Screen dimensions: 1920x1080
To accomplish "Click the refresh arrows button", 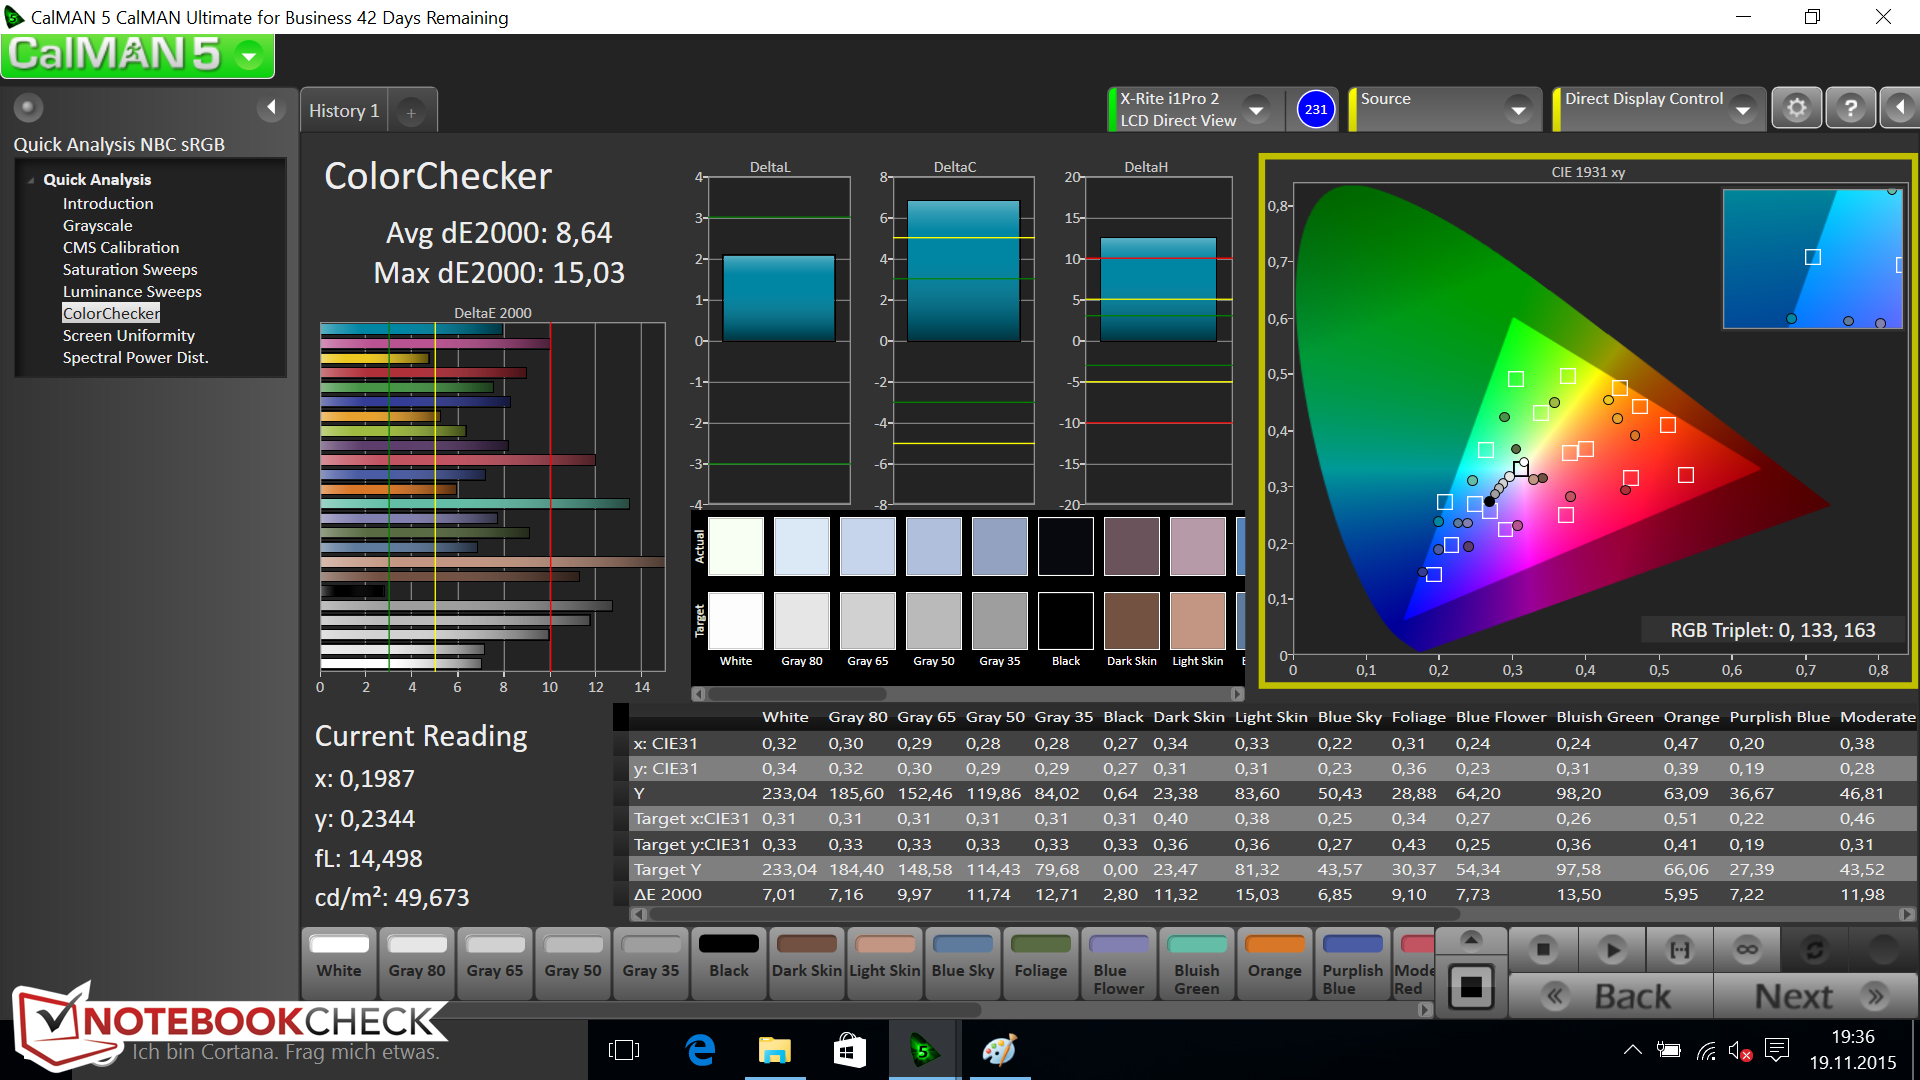I will pos(1814,949).
